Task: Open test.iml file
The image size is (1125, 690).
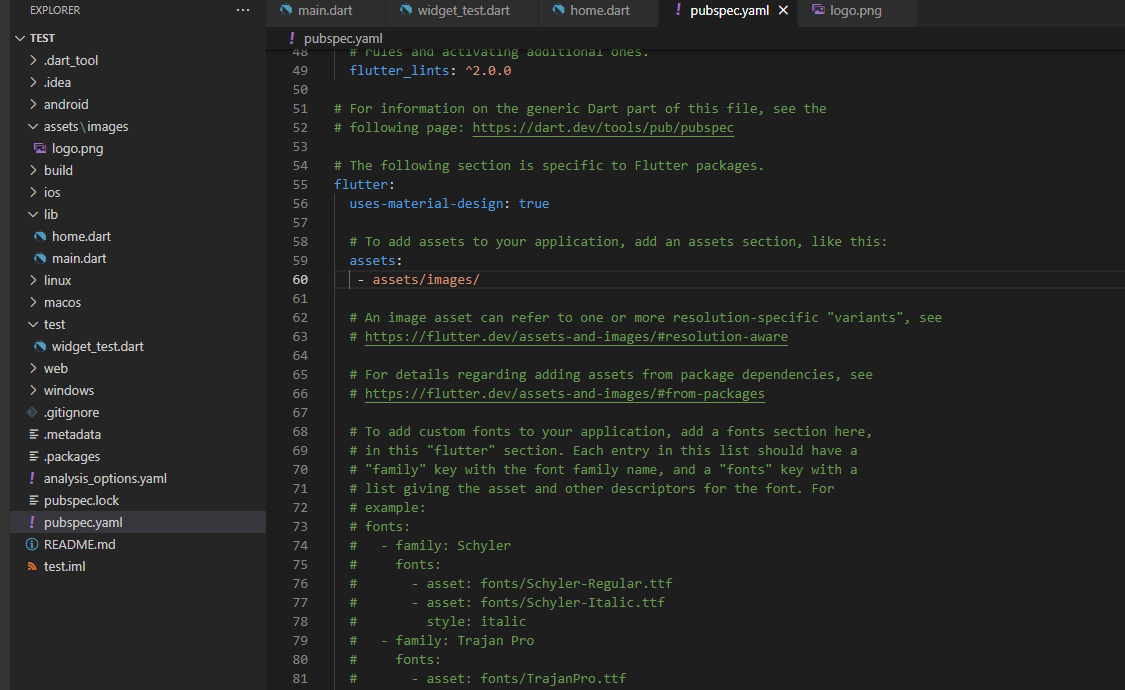Action: 65,567
